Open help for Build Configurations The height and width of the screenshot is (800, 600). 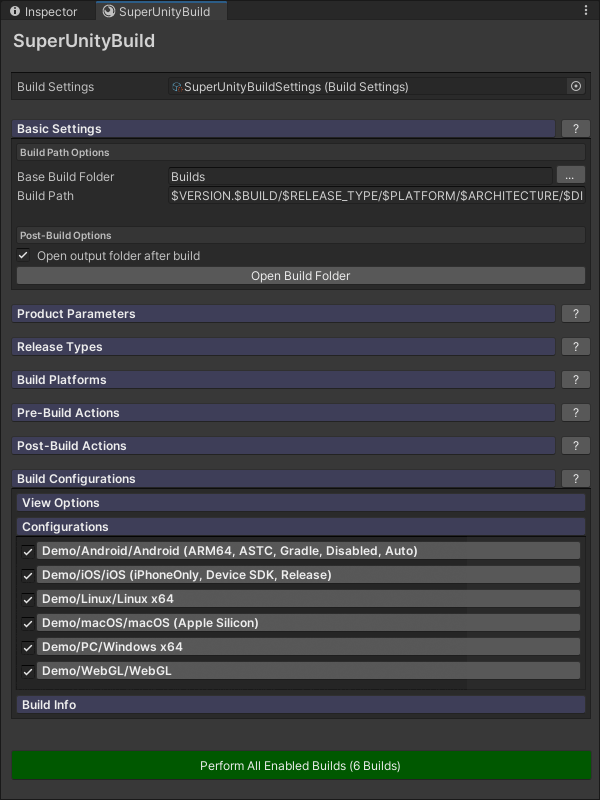pyautogui.click(x=575, y=478)
